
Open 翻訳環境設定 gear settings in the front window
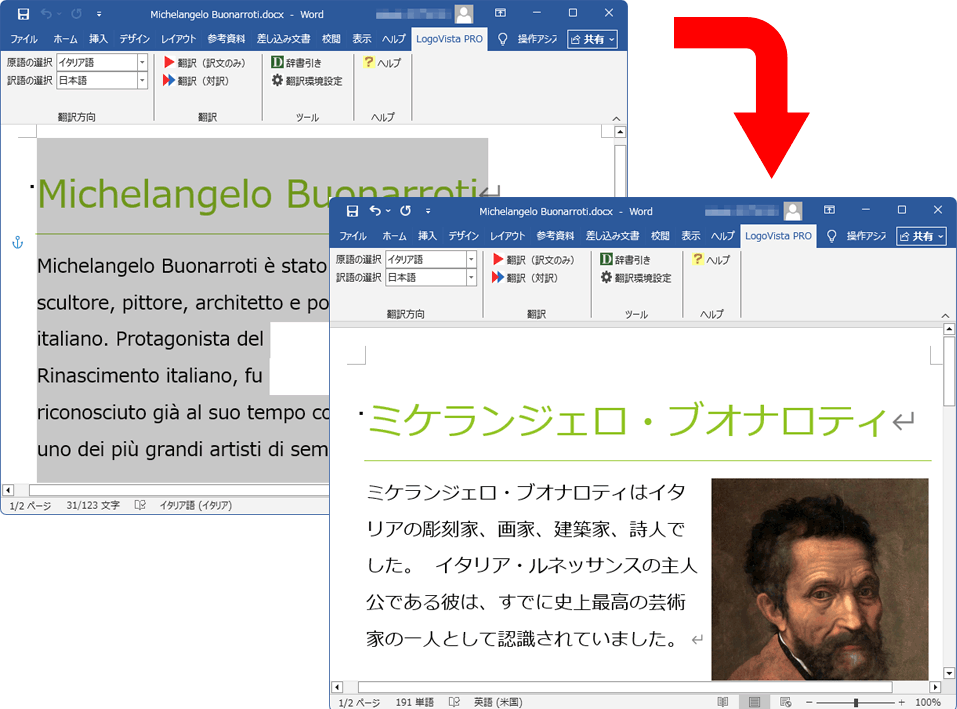click(x=635, y=278)
